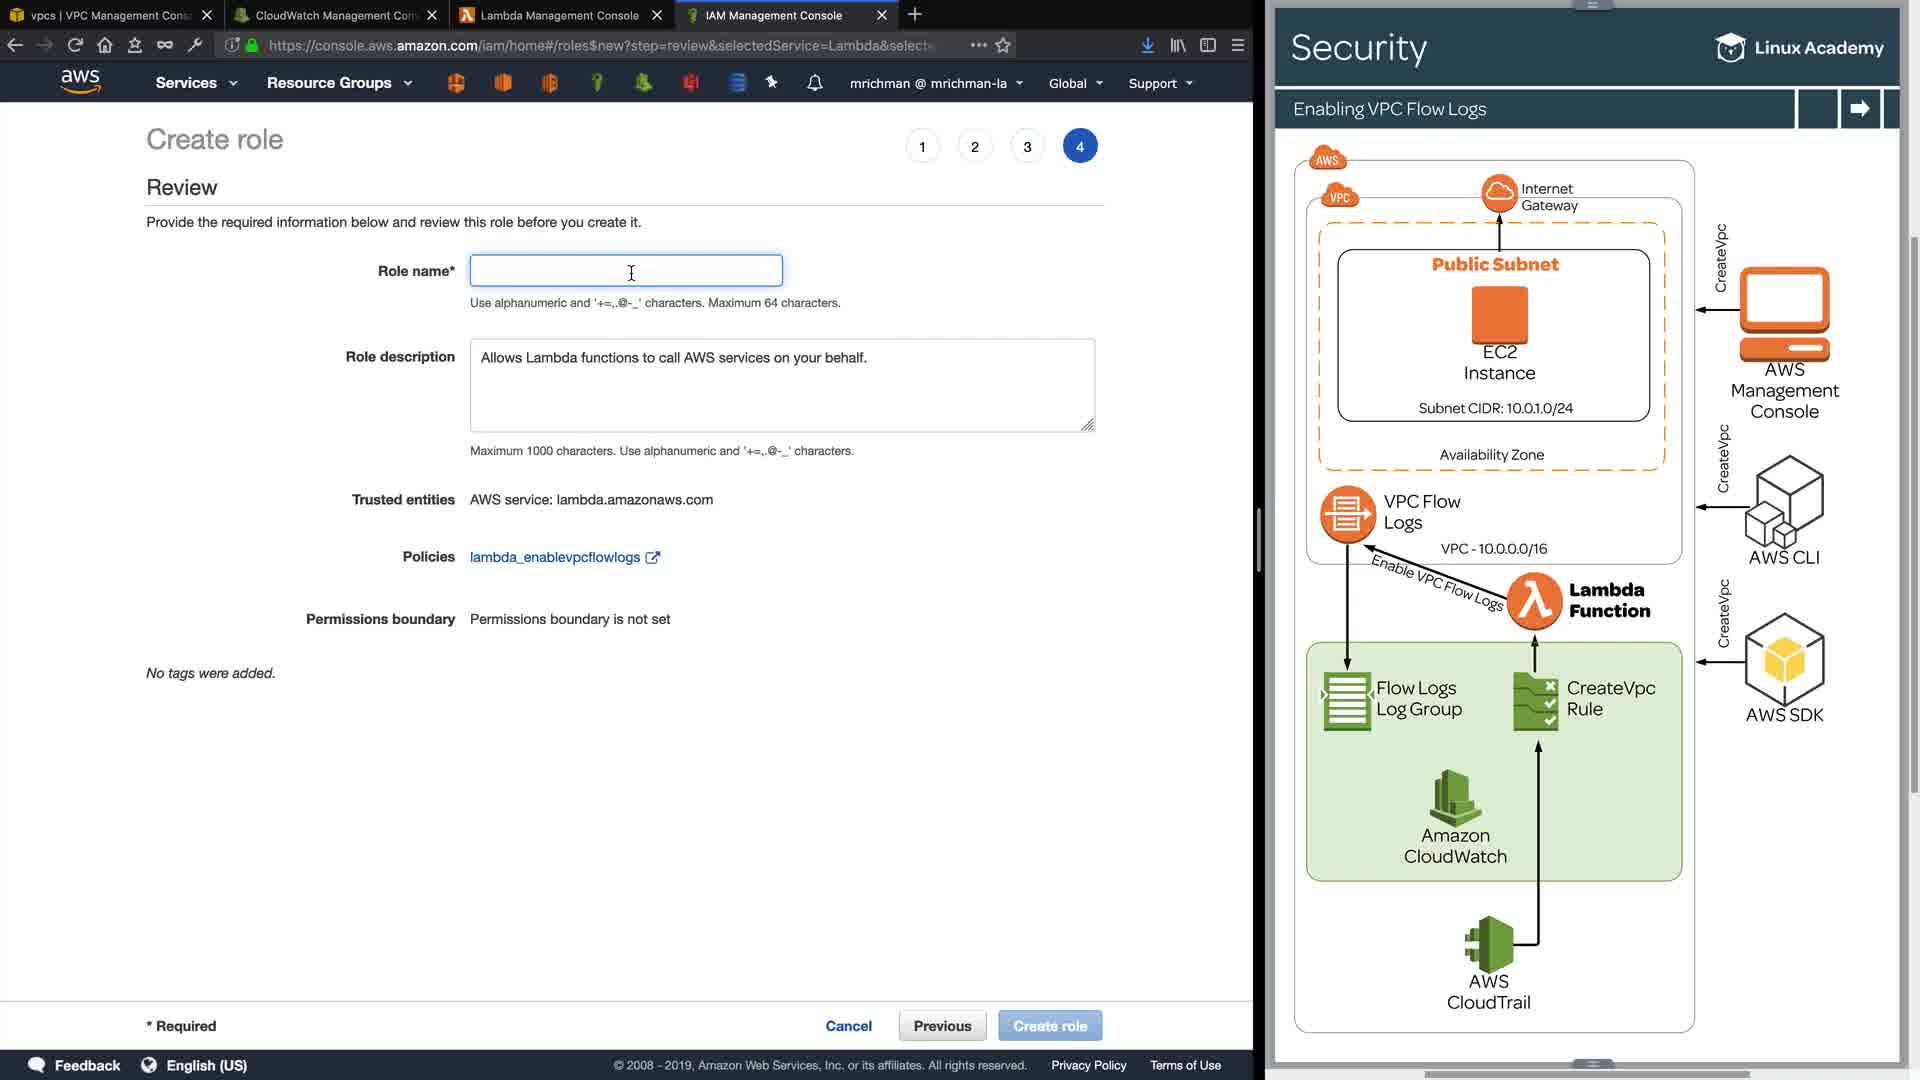Image resolution: width=1920 pixels, height=1080 pixels.
Task: Switch to CloudWatch Management Console tab
Action: [335, 15]
